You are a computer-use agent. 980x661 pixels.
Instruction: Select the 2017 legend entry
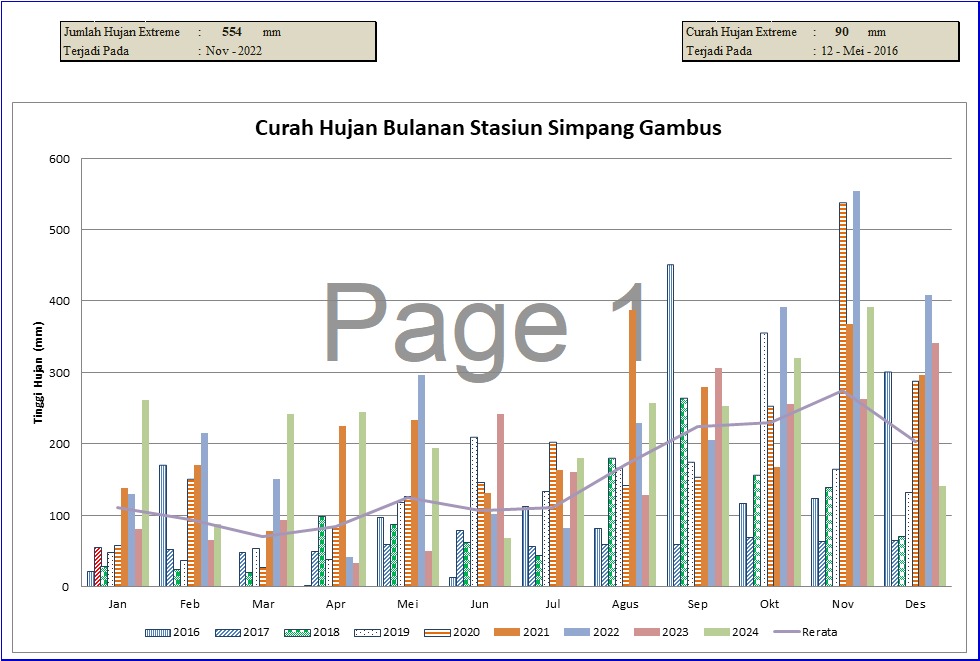[x=229, y=632]
